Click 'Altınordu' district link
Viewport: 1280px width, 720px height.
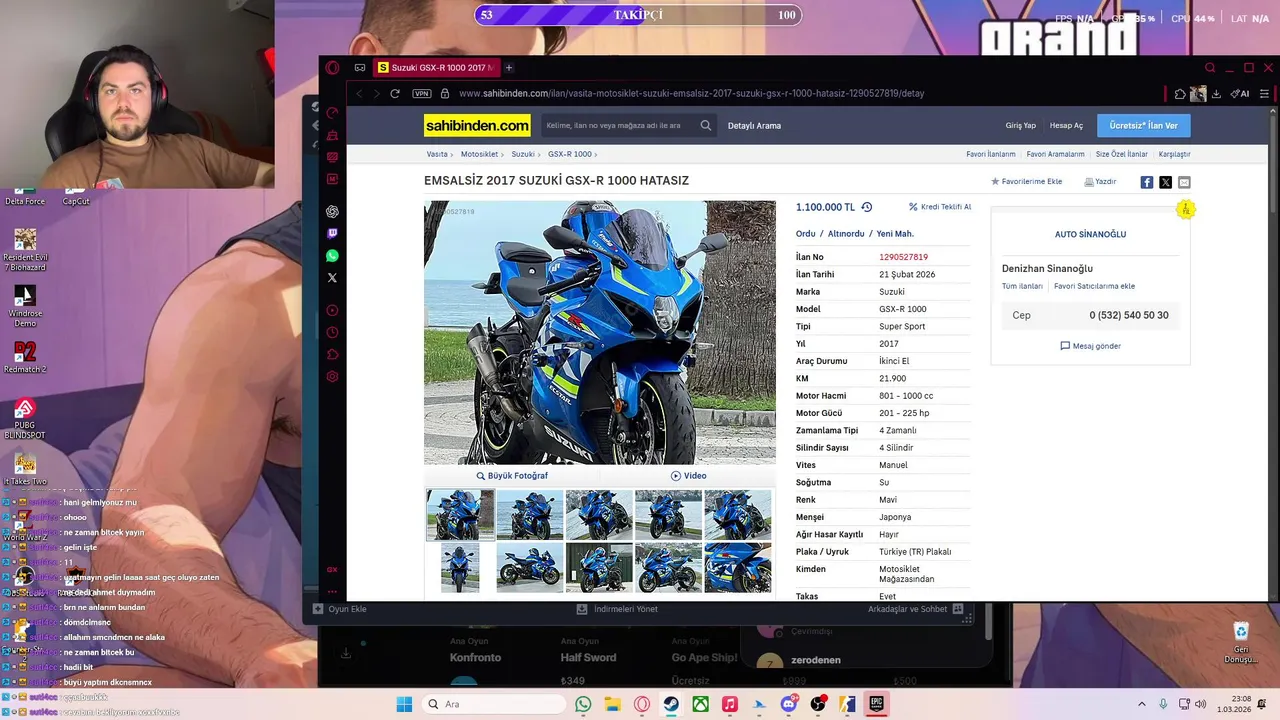[x=846, y=234]
